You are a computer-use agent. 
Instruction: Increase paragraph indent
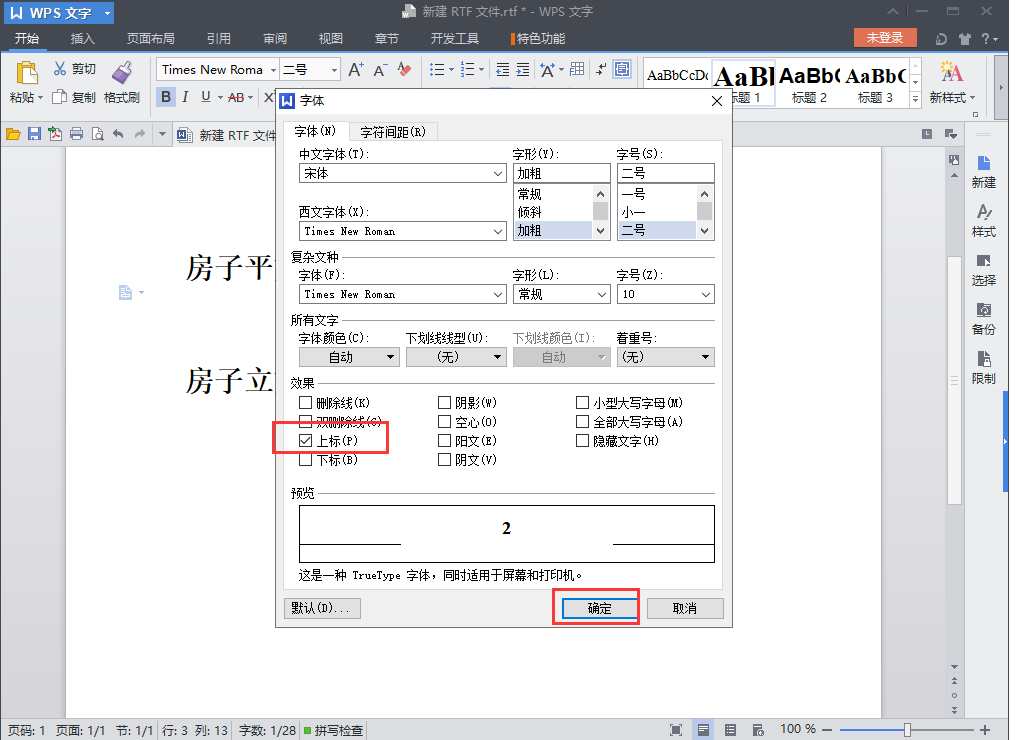[522, 69]
